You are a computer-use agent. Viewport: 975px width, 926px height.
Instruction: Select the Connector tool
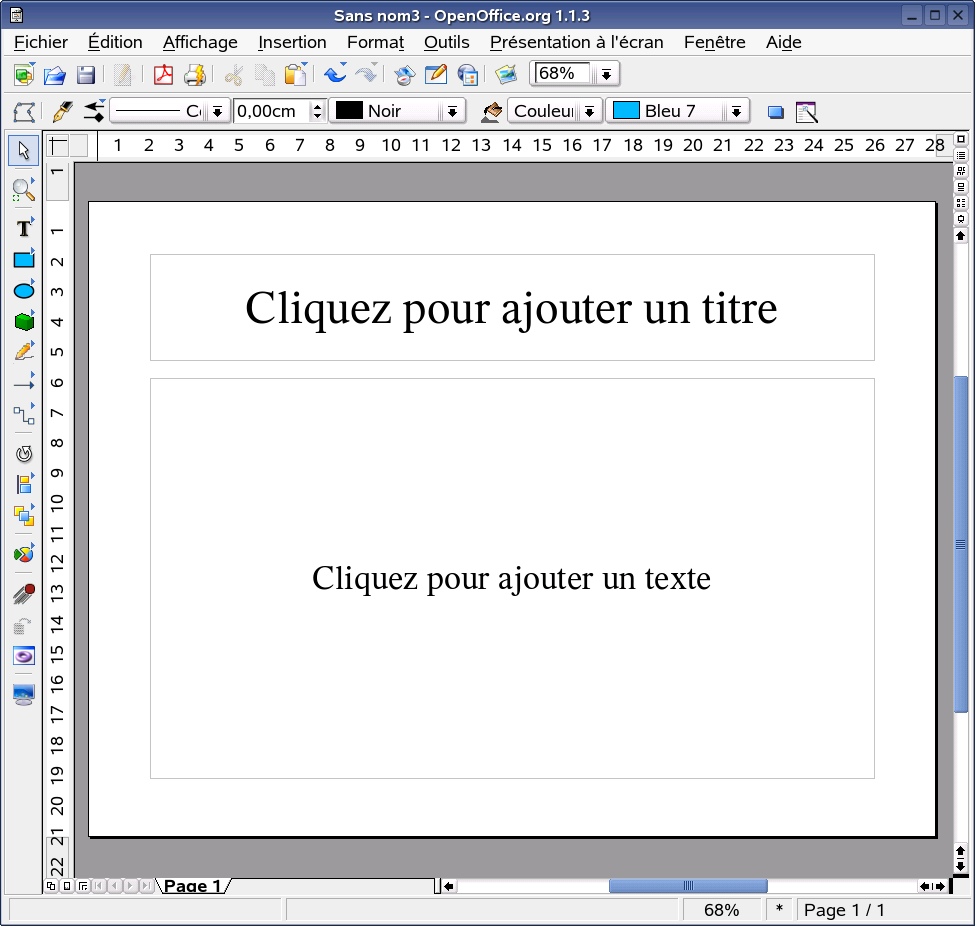[23, 413]
